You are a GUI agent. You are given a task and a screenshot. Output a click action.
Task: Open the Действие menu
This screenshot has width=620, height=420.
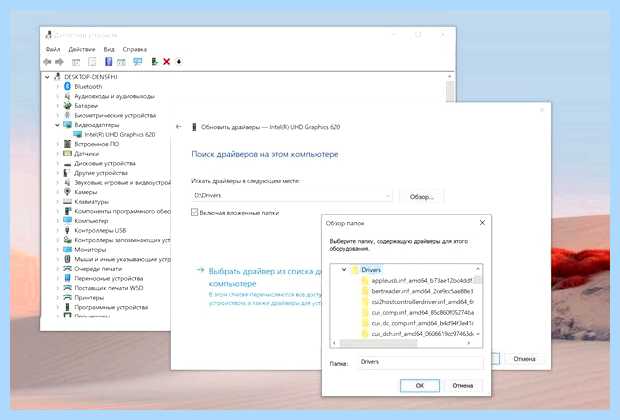[82, 49]
